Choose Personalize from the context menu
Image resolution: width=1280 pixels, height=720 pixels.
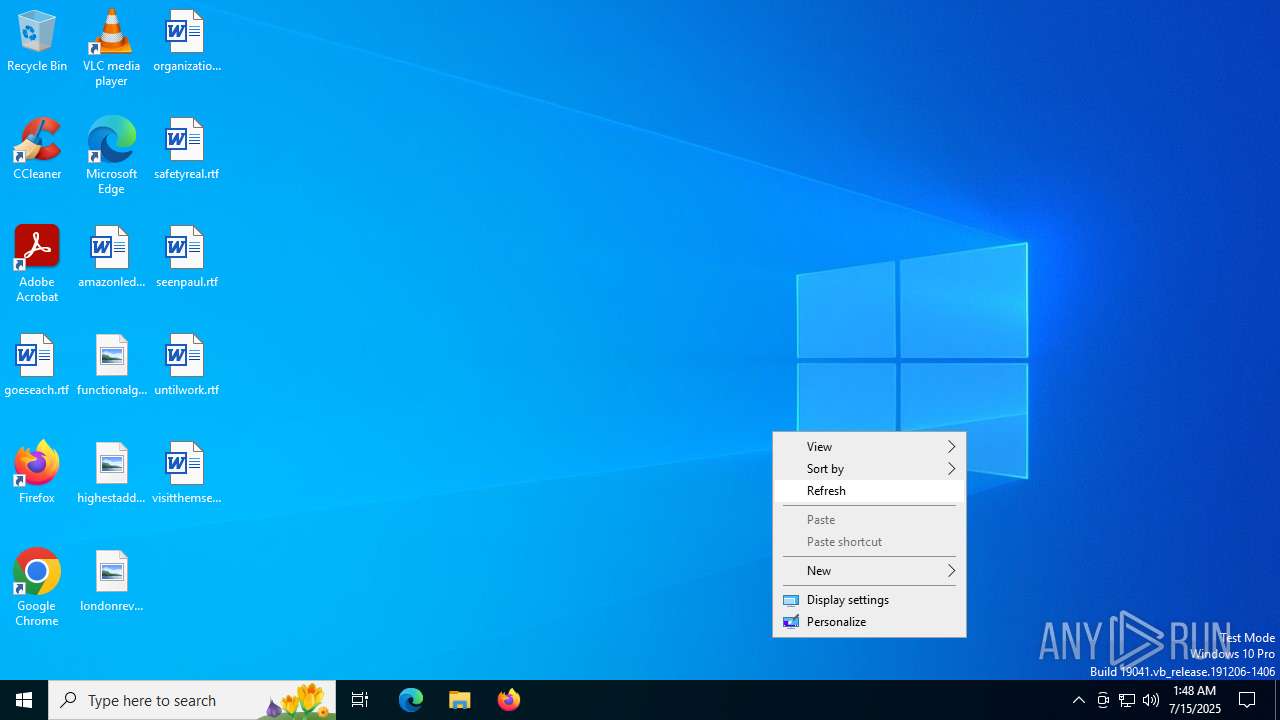(x=869, y=622)
